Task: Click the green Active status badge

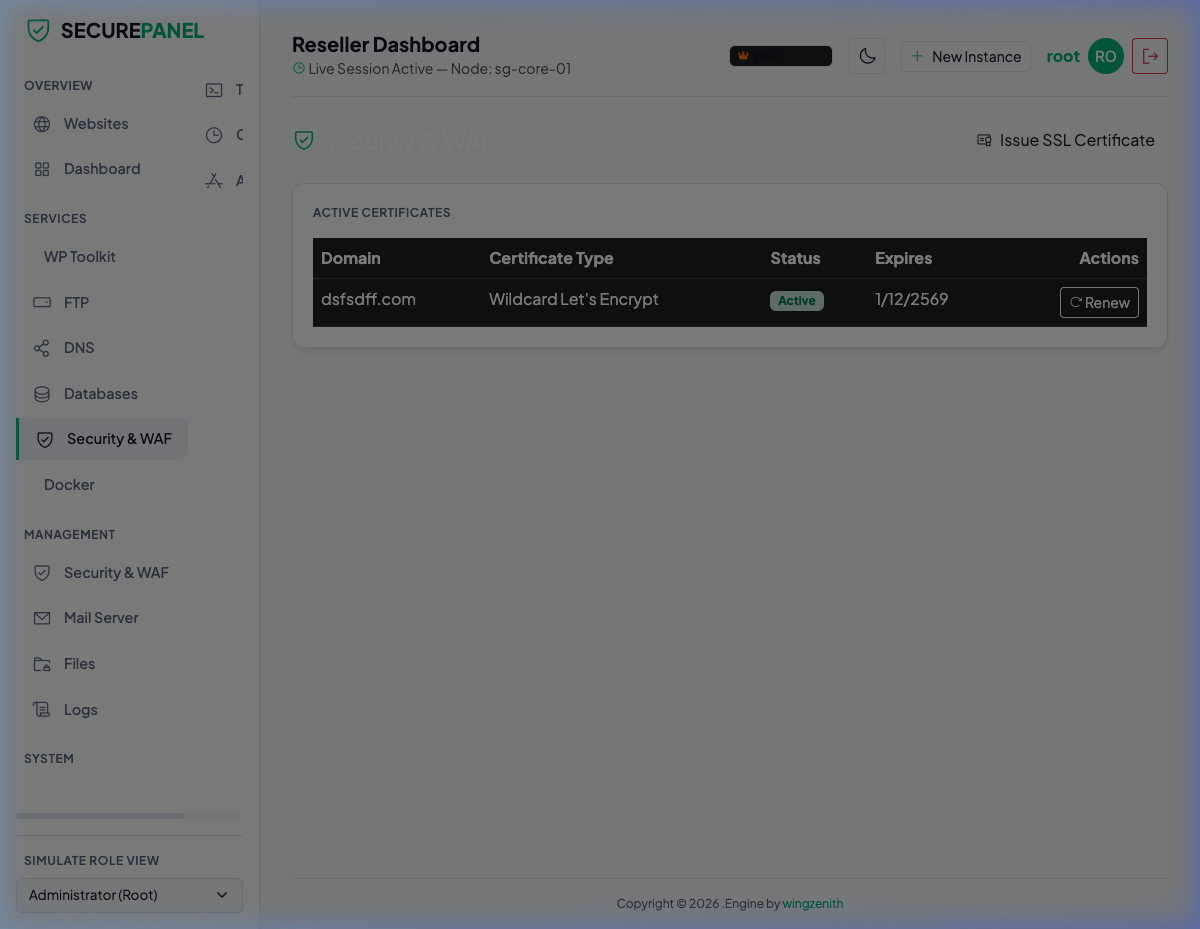Action: (x=797, y=301)
